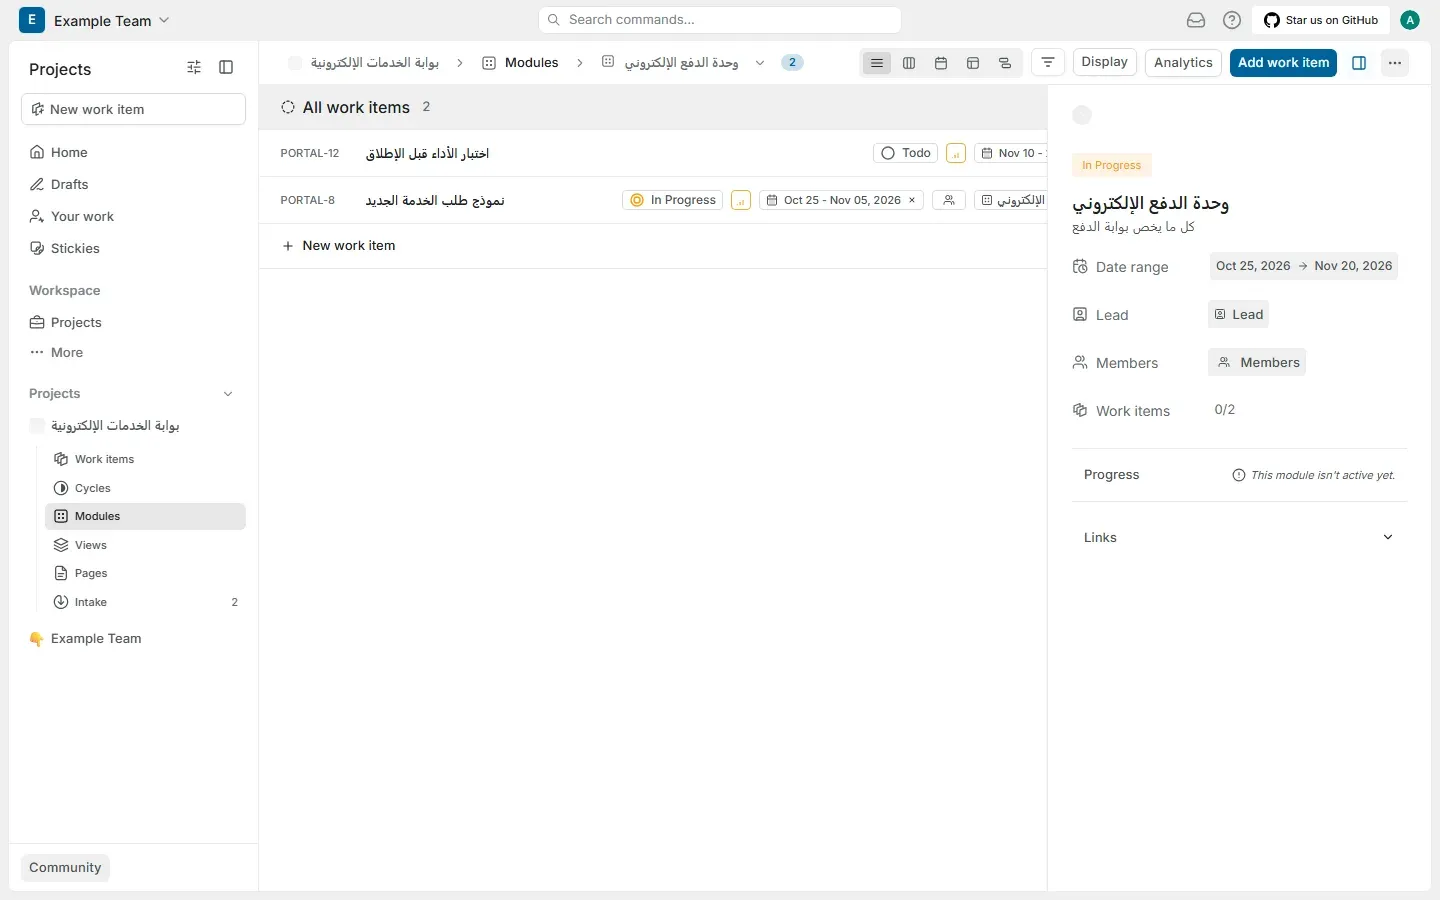The width and height of the screenshot is (1440, 900).
Task: Click assignee icon on PORTAL-8 row
Action: (949, 201)
